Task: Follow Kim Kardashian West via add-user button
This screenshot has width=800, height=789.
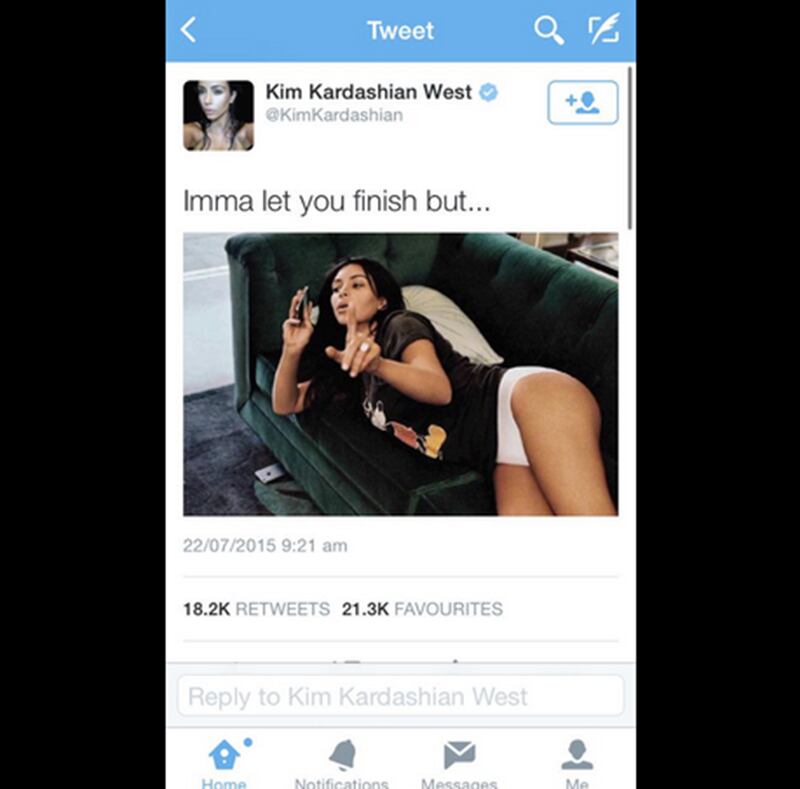Action: 583,103
